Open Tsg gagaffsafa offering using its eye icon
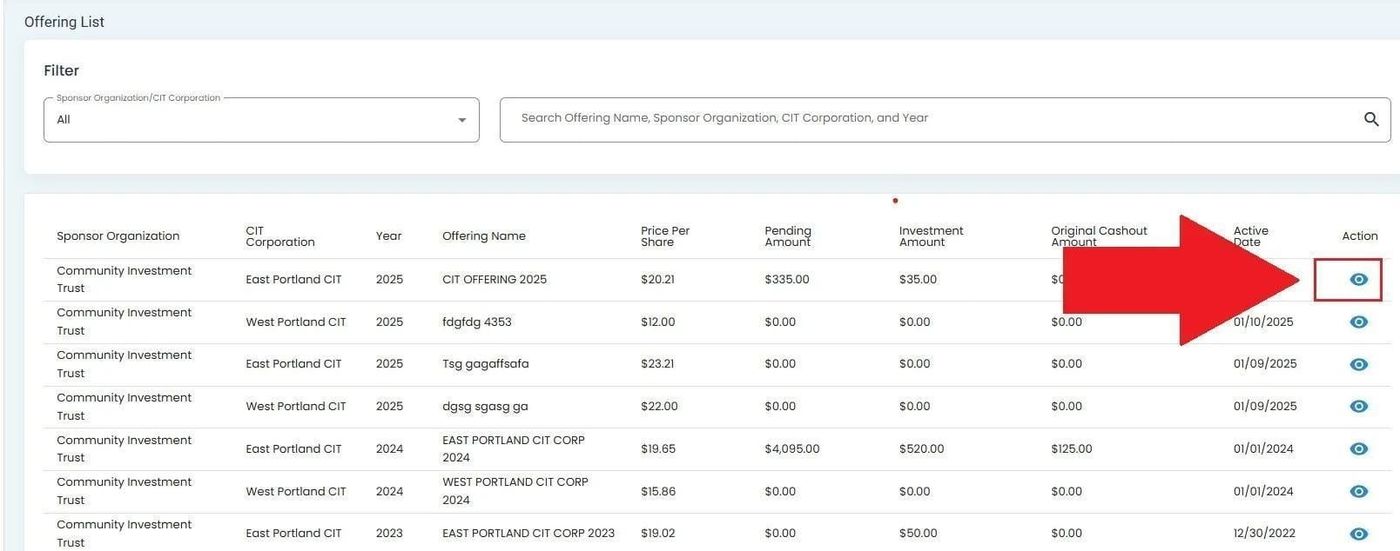Image resolution: width=1400 pixels, height=551 pixels. (x=1358, y=364)
